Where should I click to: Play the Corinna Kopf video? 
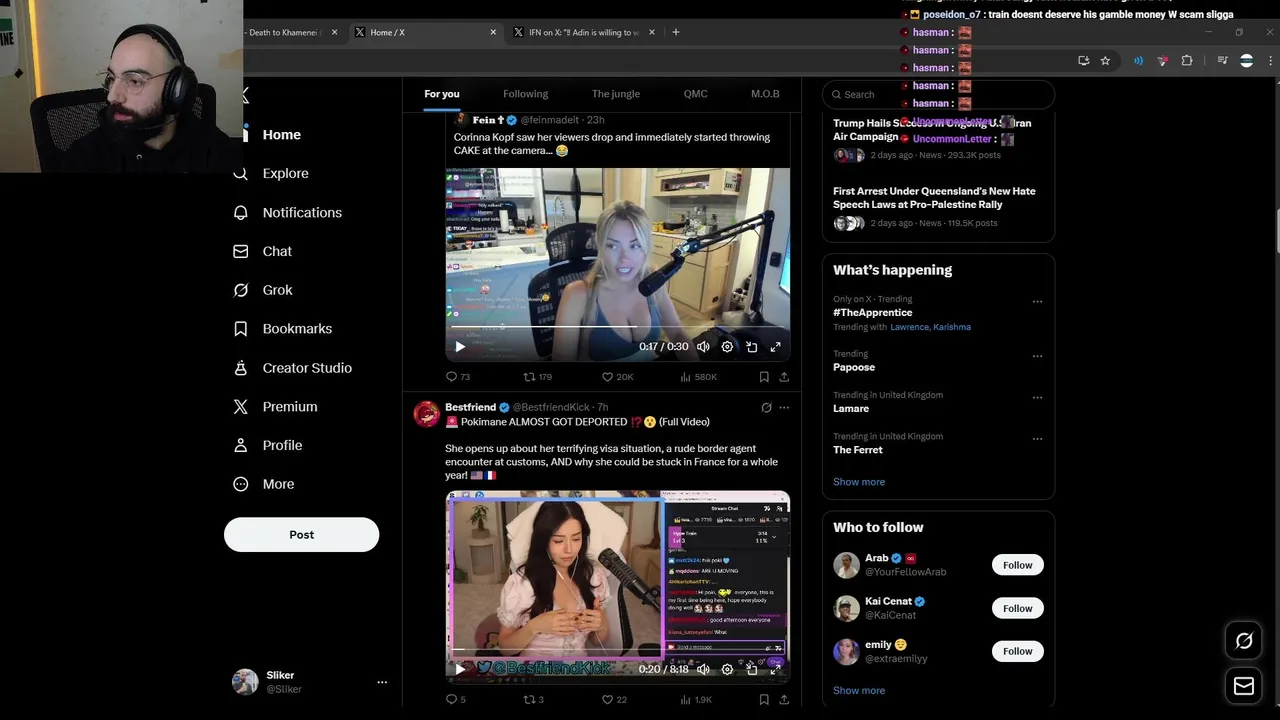point(460,347)
